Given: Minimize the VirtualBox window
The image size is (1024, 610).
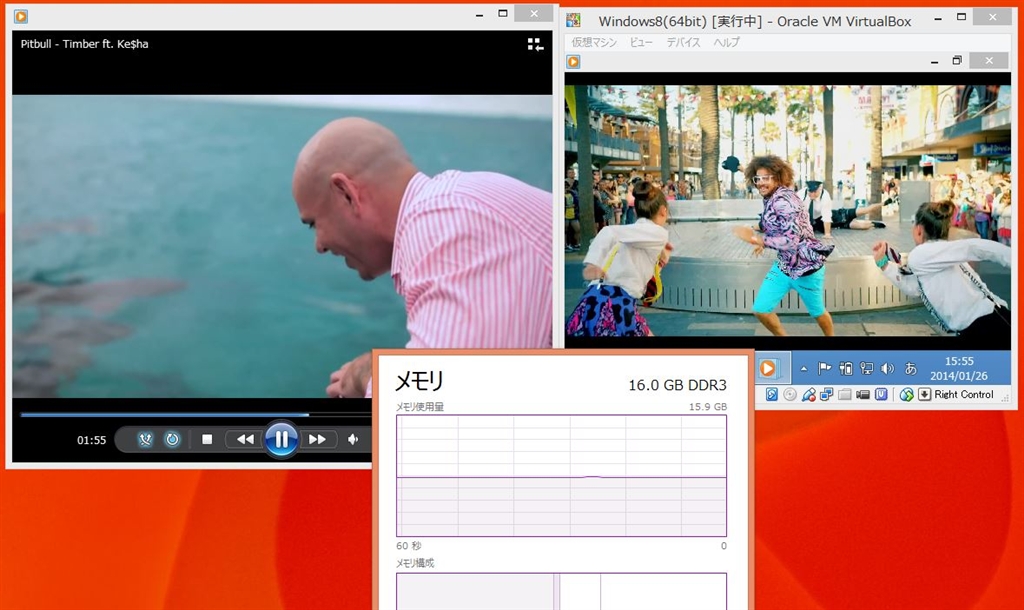Looking at the screenshot, I should [938, 18].
